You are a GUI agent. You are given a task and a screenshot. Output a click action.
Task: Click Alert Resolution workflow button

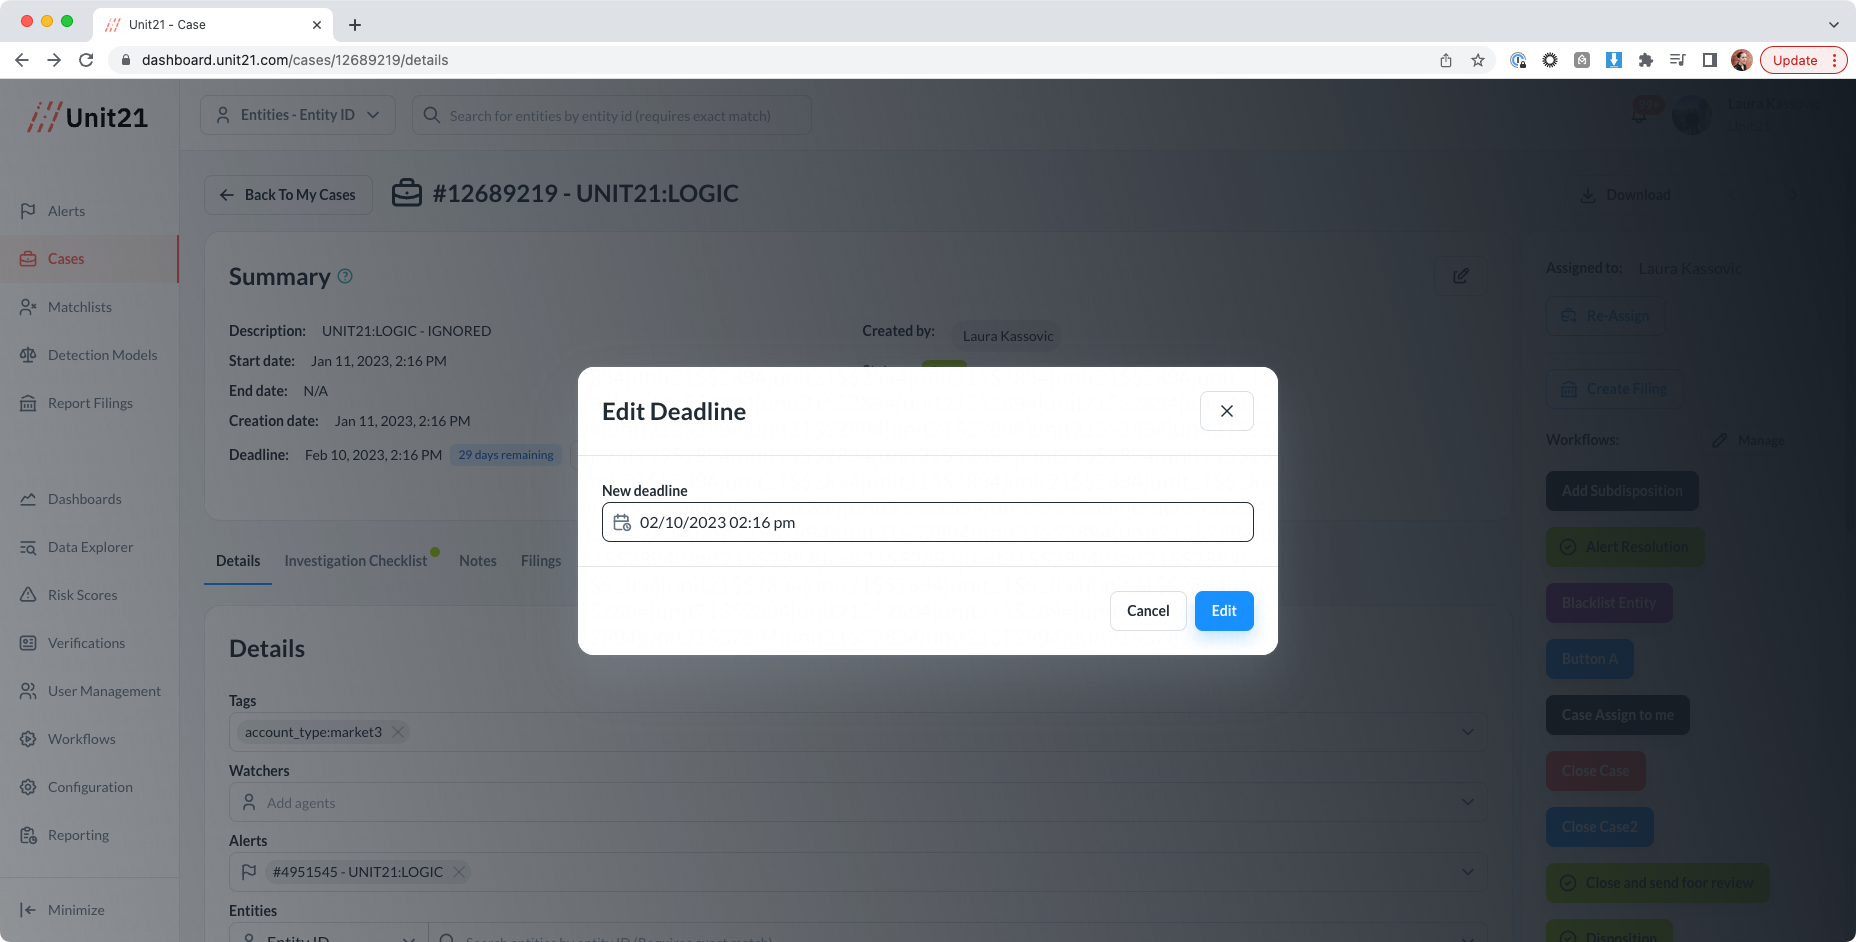pos(1625,547)
